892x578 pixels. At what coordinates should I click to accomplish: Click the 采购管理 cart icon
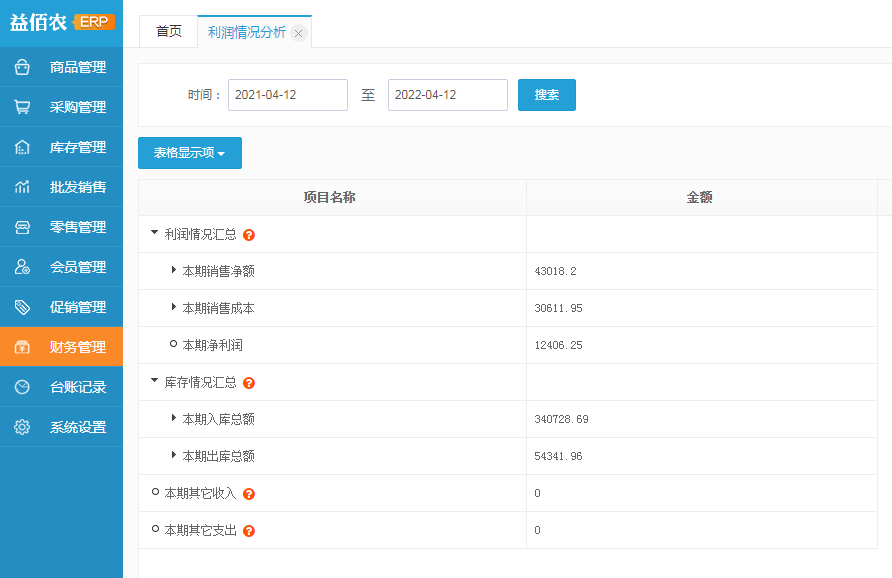(22, 107)
